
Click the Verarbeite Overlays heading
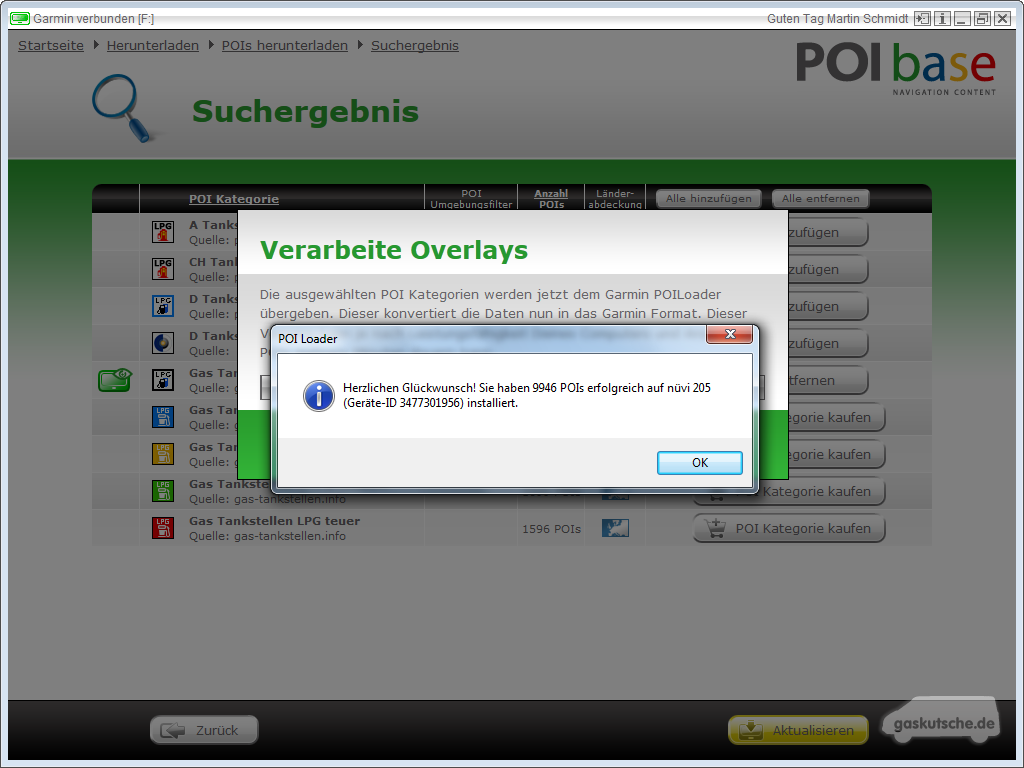click(x=394, y=250)
